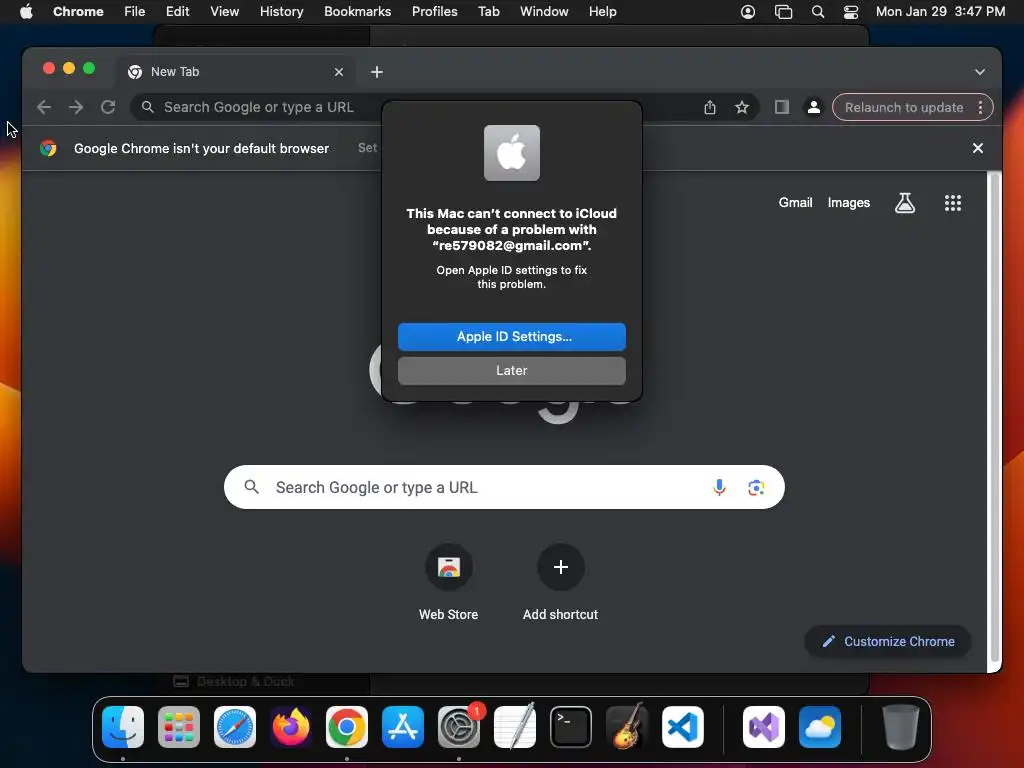Screen dimensions: 1024x768
Task: Open Terminal from the Dock
Action: click(x=571, y=727)
